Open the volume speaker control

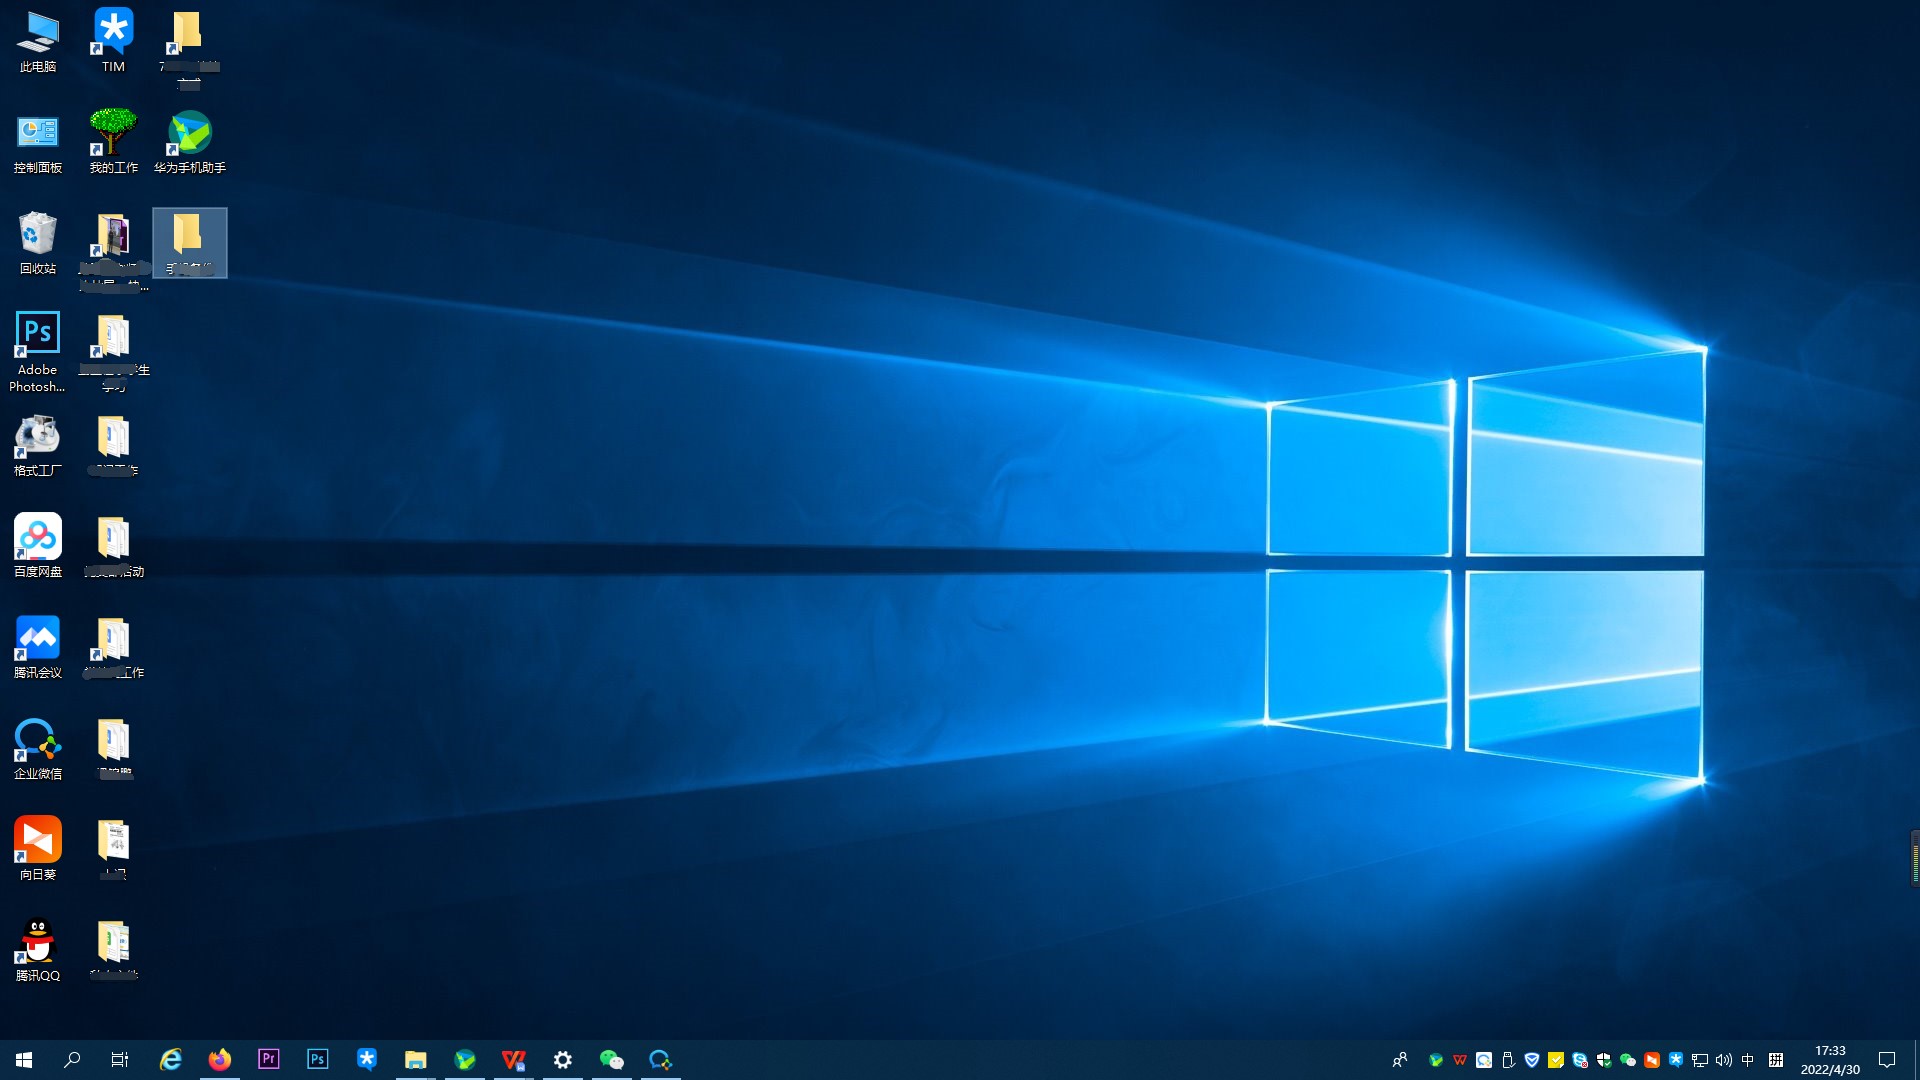(1724, 1060)
